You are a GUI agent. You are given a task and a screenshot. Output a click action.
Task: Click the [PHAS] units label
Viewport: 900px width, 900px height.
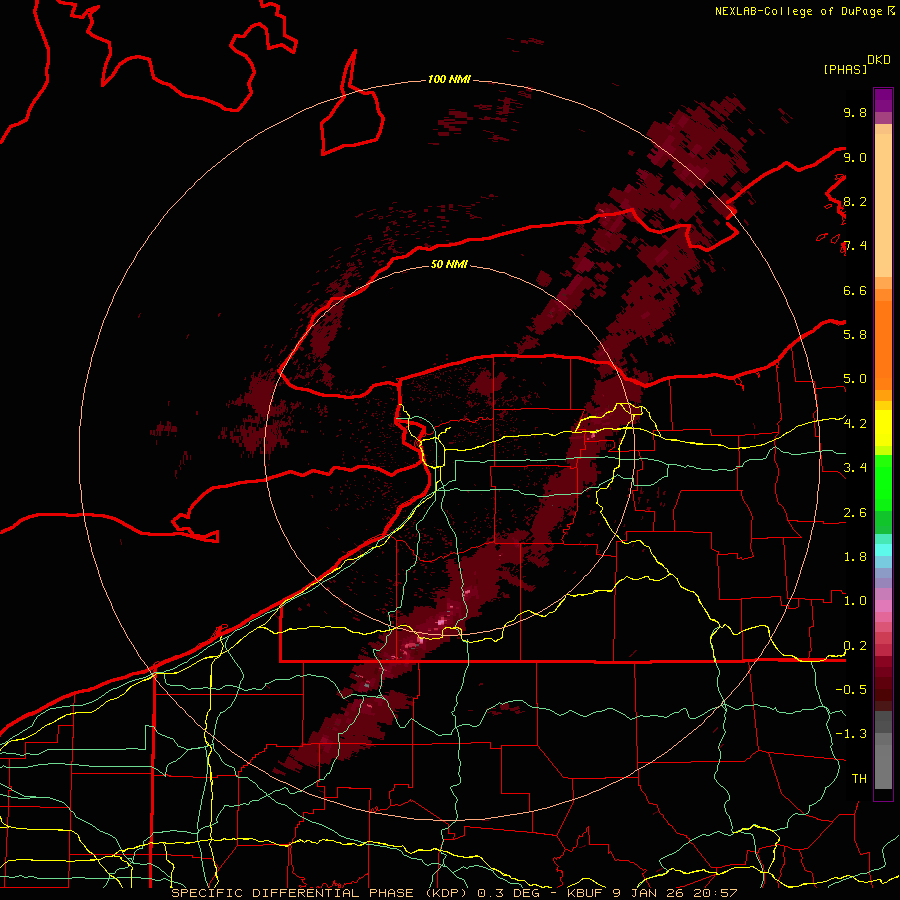click(845, 69)
